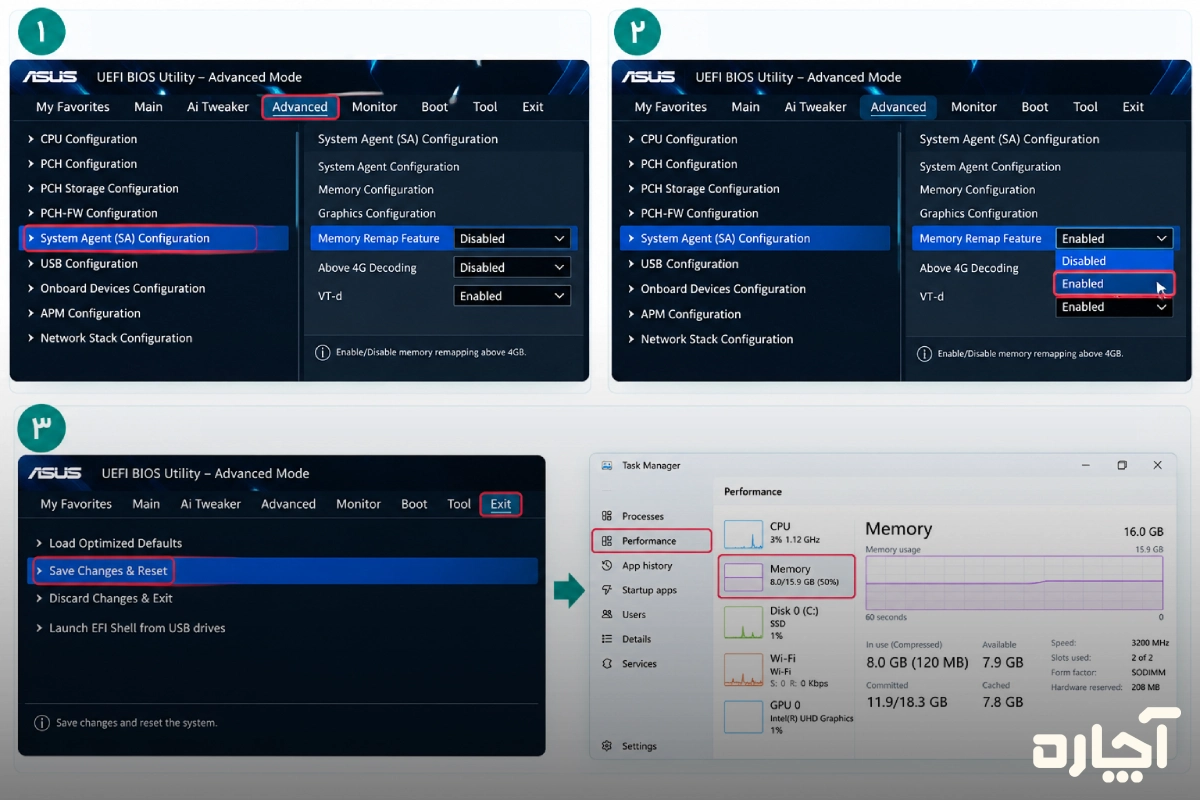Expand the Load Optimized Defaults chevron
1200x800 pixels.
coord(39,543)
